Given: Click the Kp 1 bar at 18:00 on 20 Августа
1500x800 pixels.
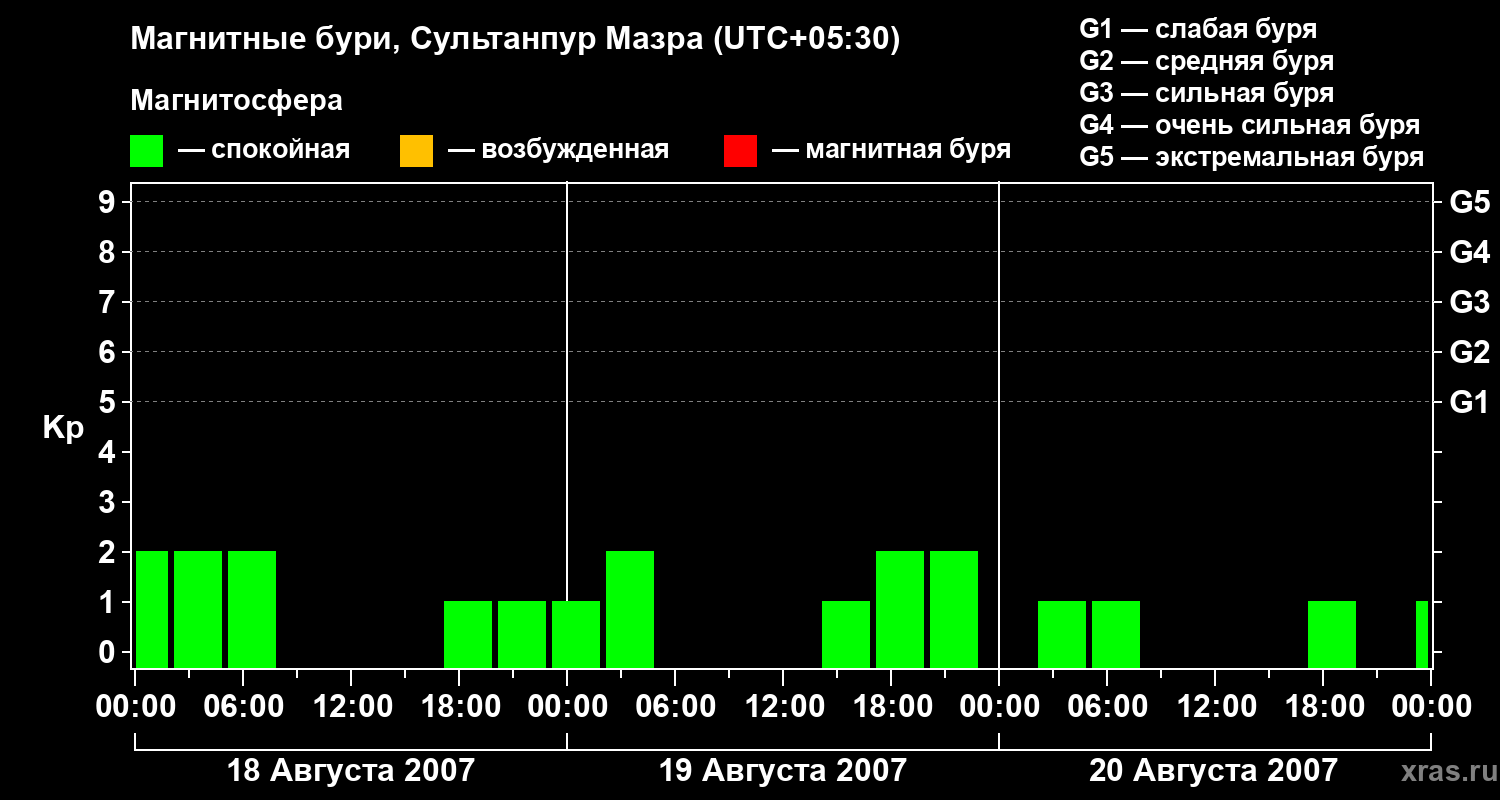Looking at the screenshot, I should click(x=1332, y=634).
